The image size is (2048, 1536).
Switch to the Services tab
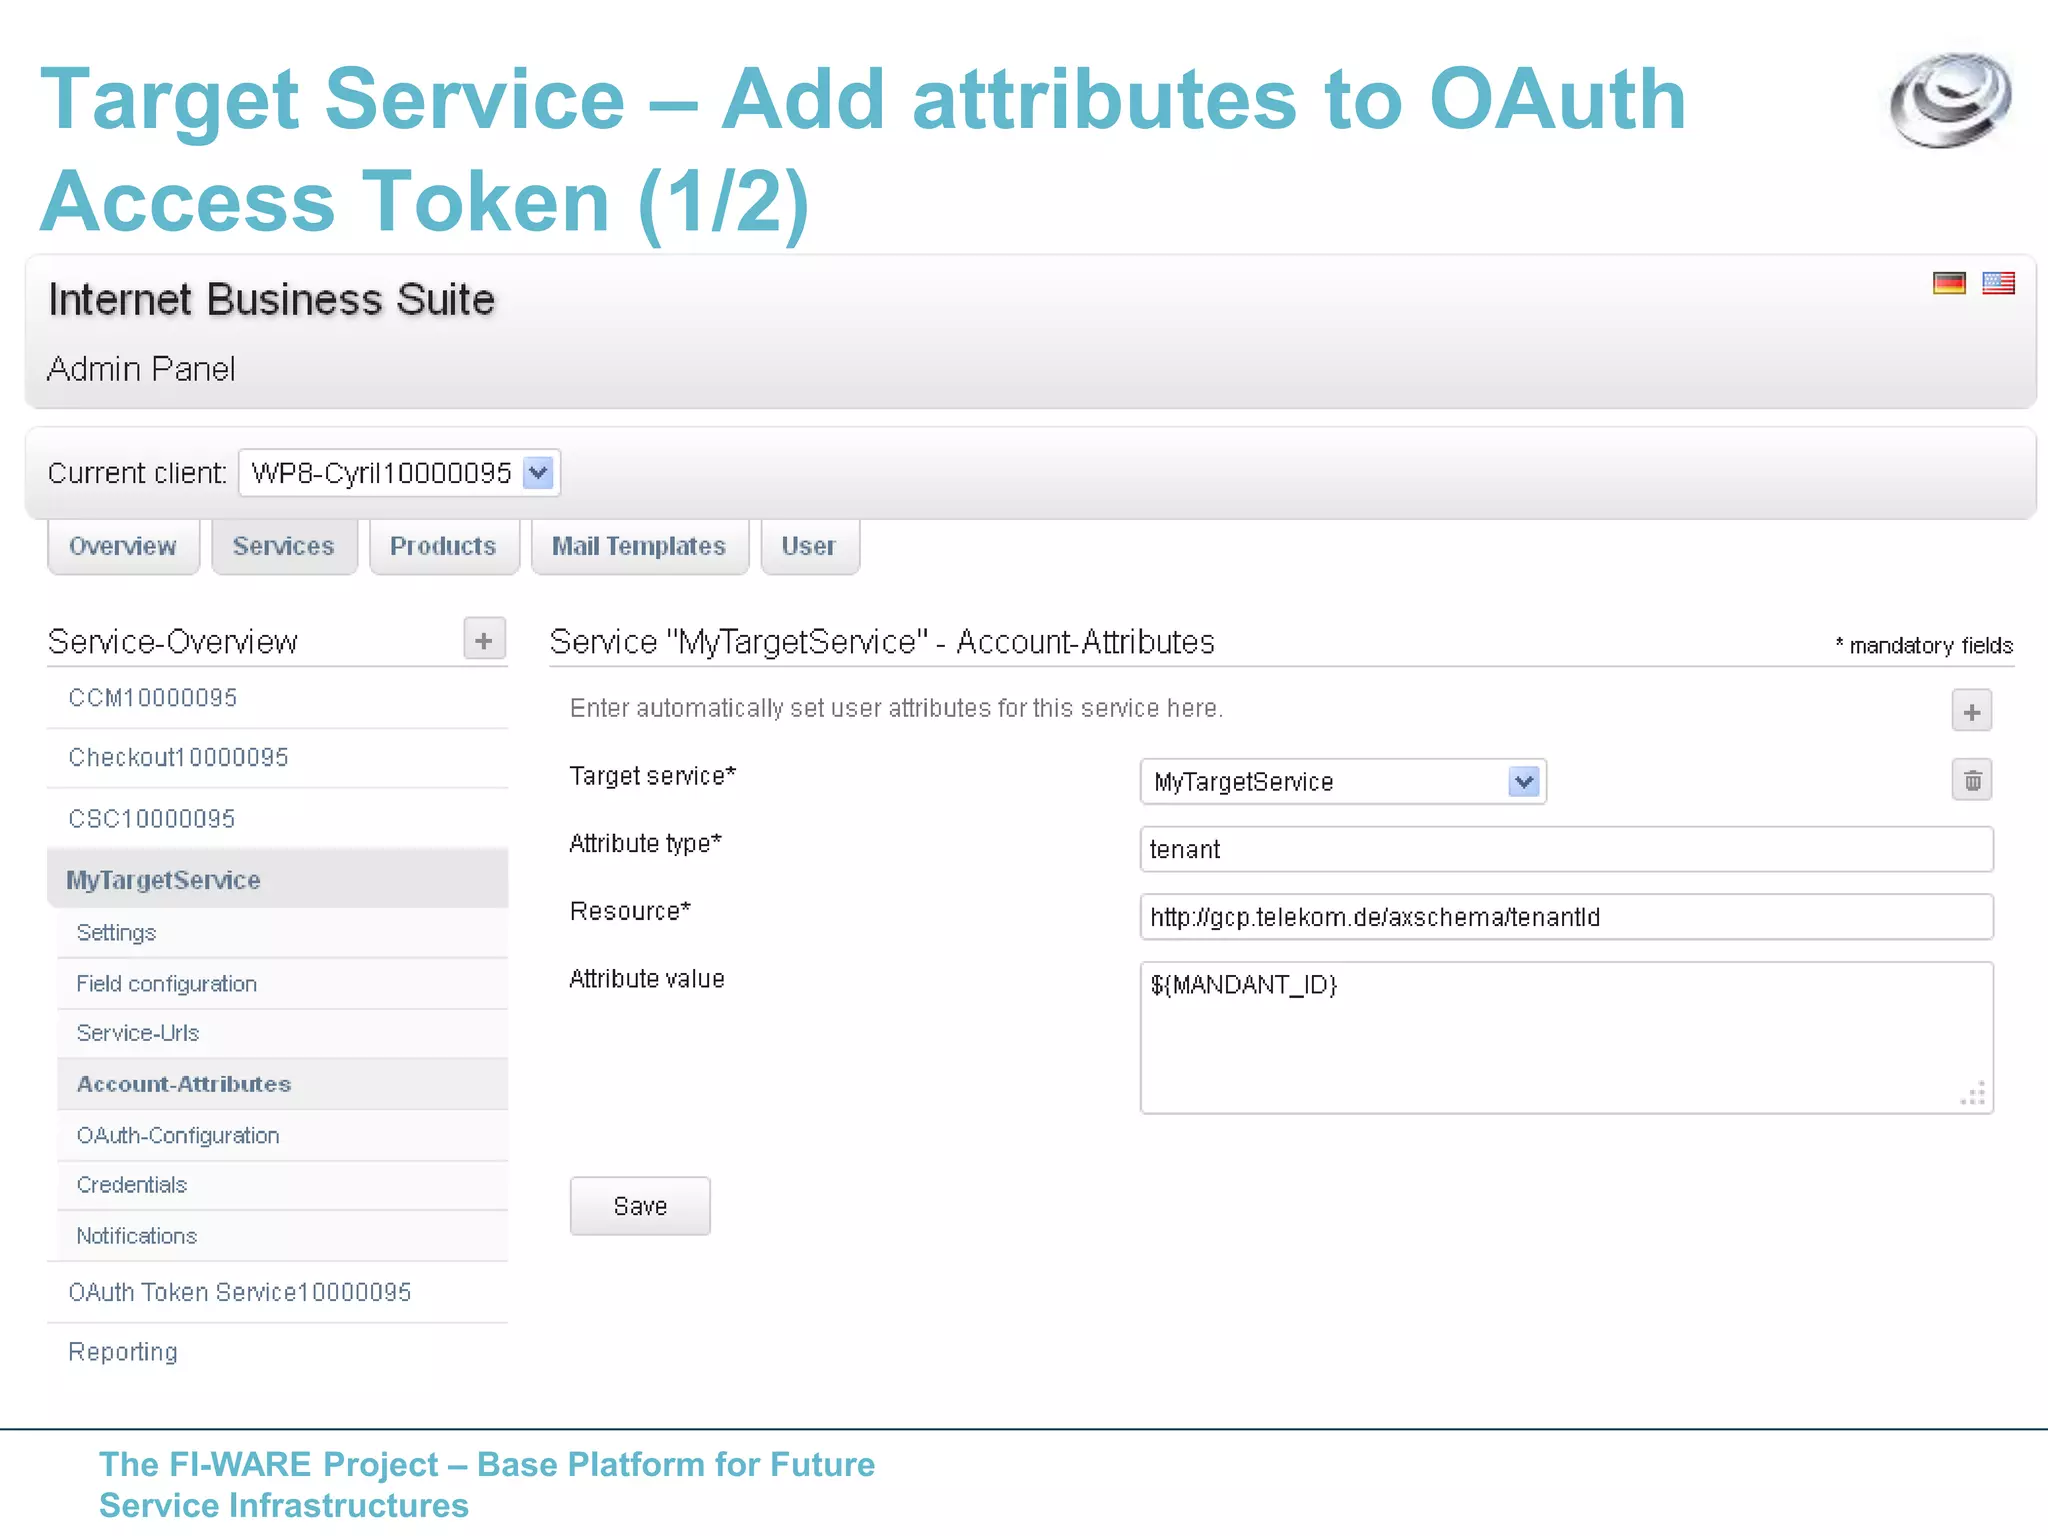coord(284,546)
